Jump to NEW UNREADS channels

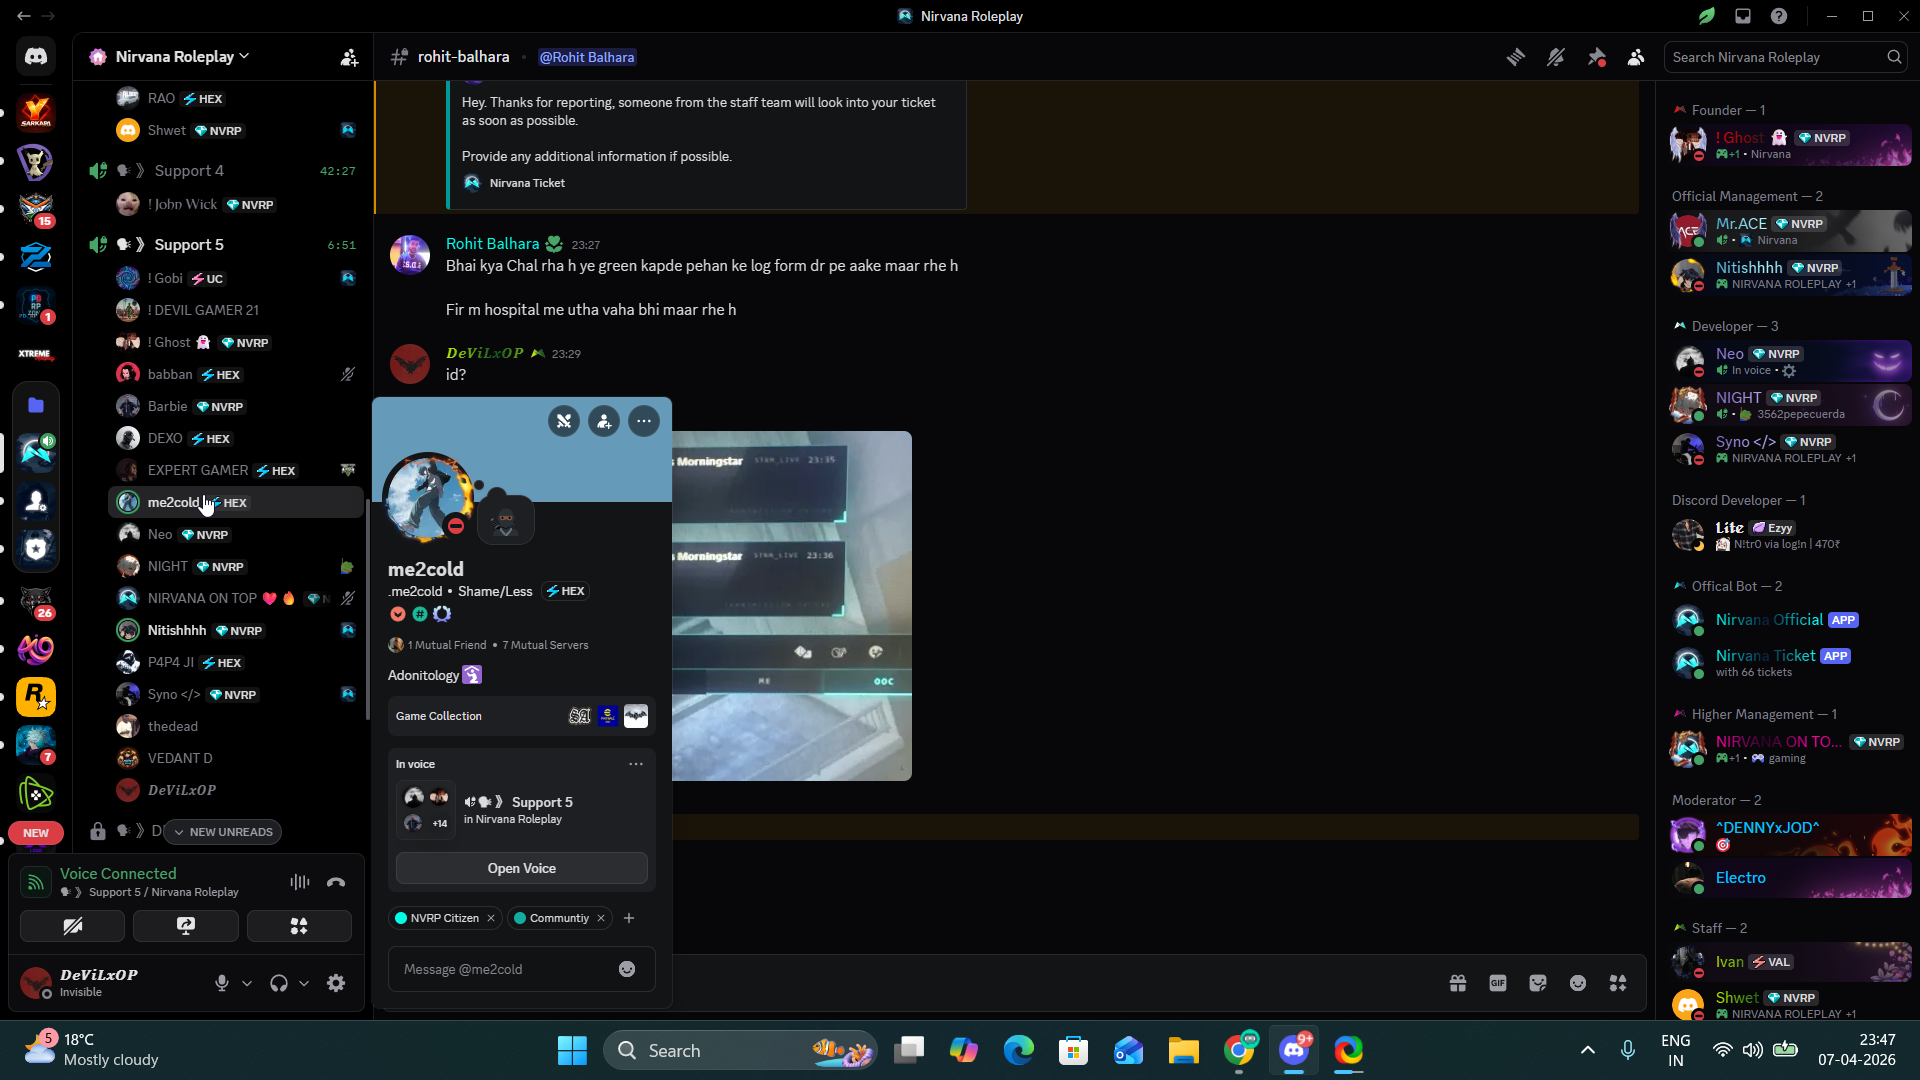[223, 832]
